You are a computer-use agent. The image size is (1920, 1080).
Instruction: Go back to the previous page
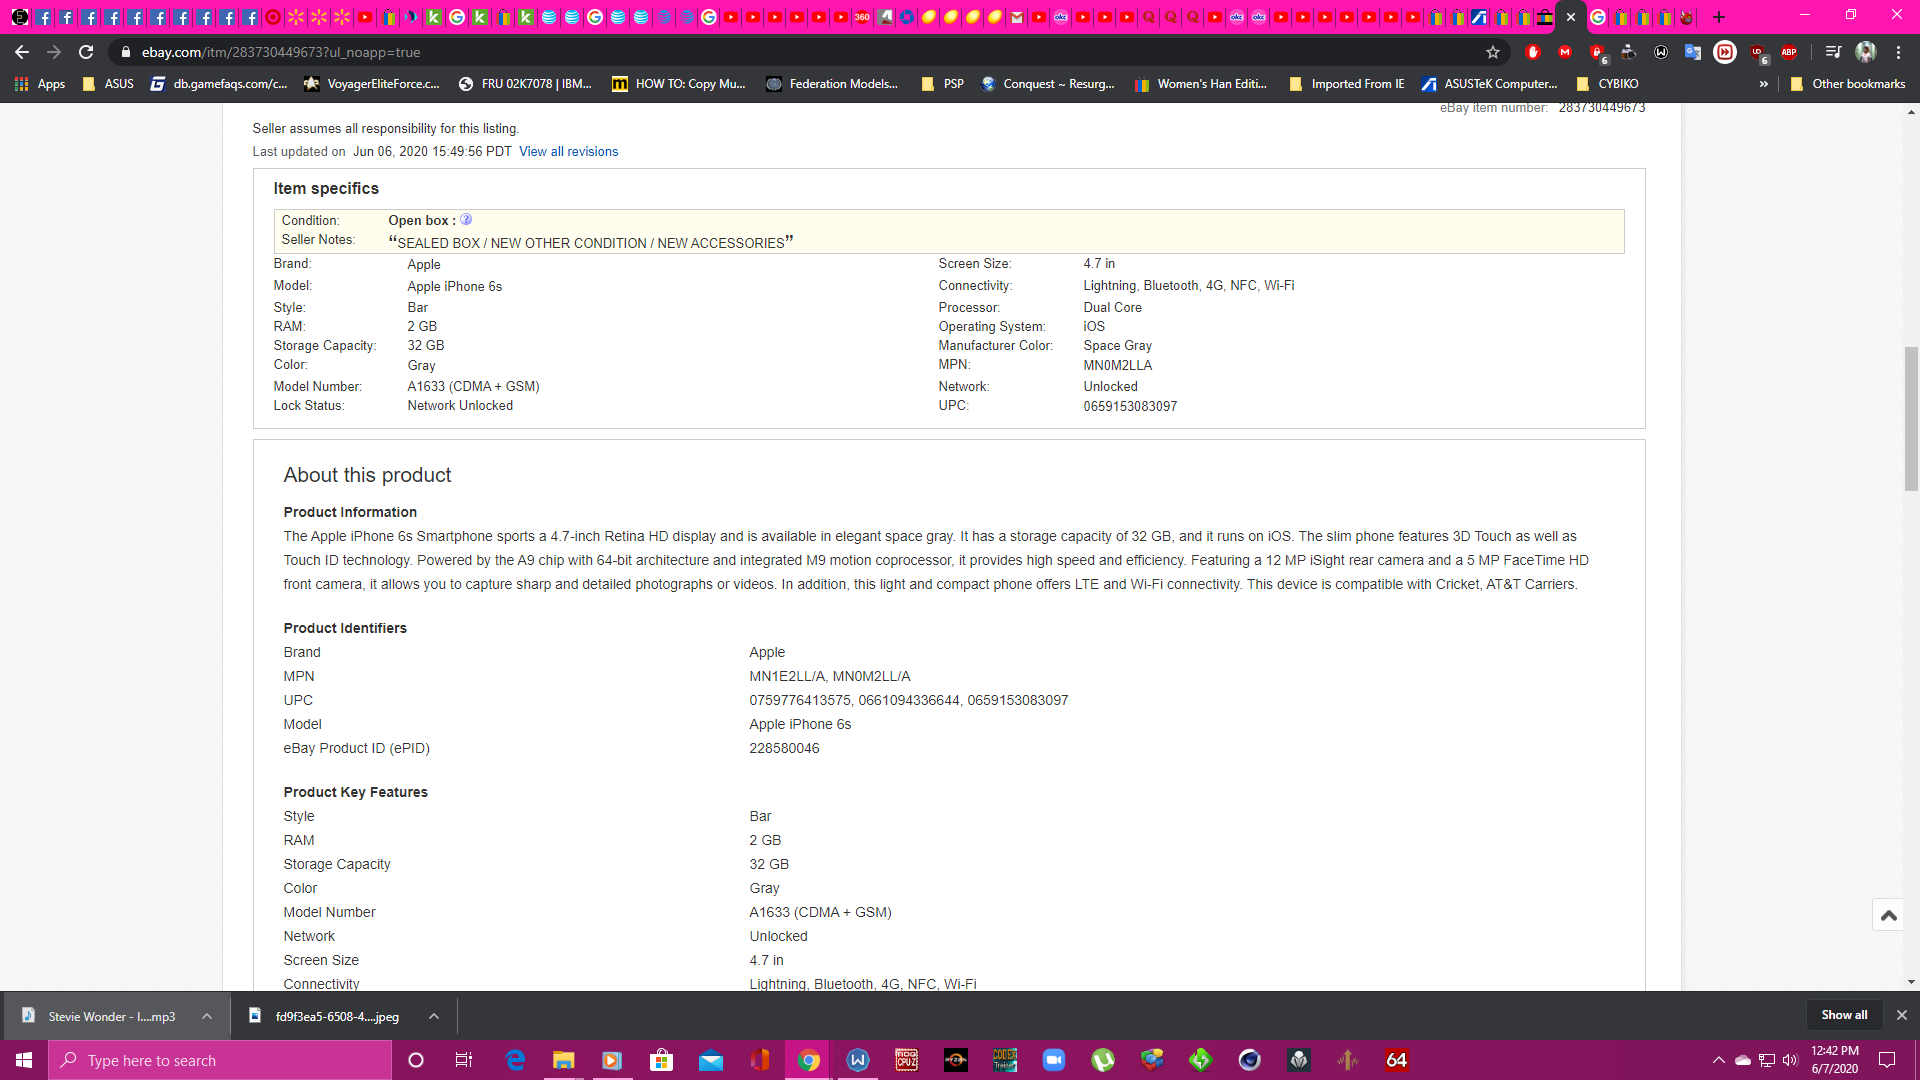click(22, 52)
